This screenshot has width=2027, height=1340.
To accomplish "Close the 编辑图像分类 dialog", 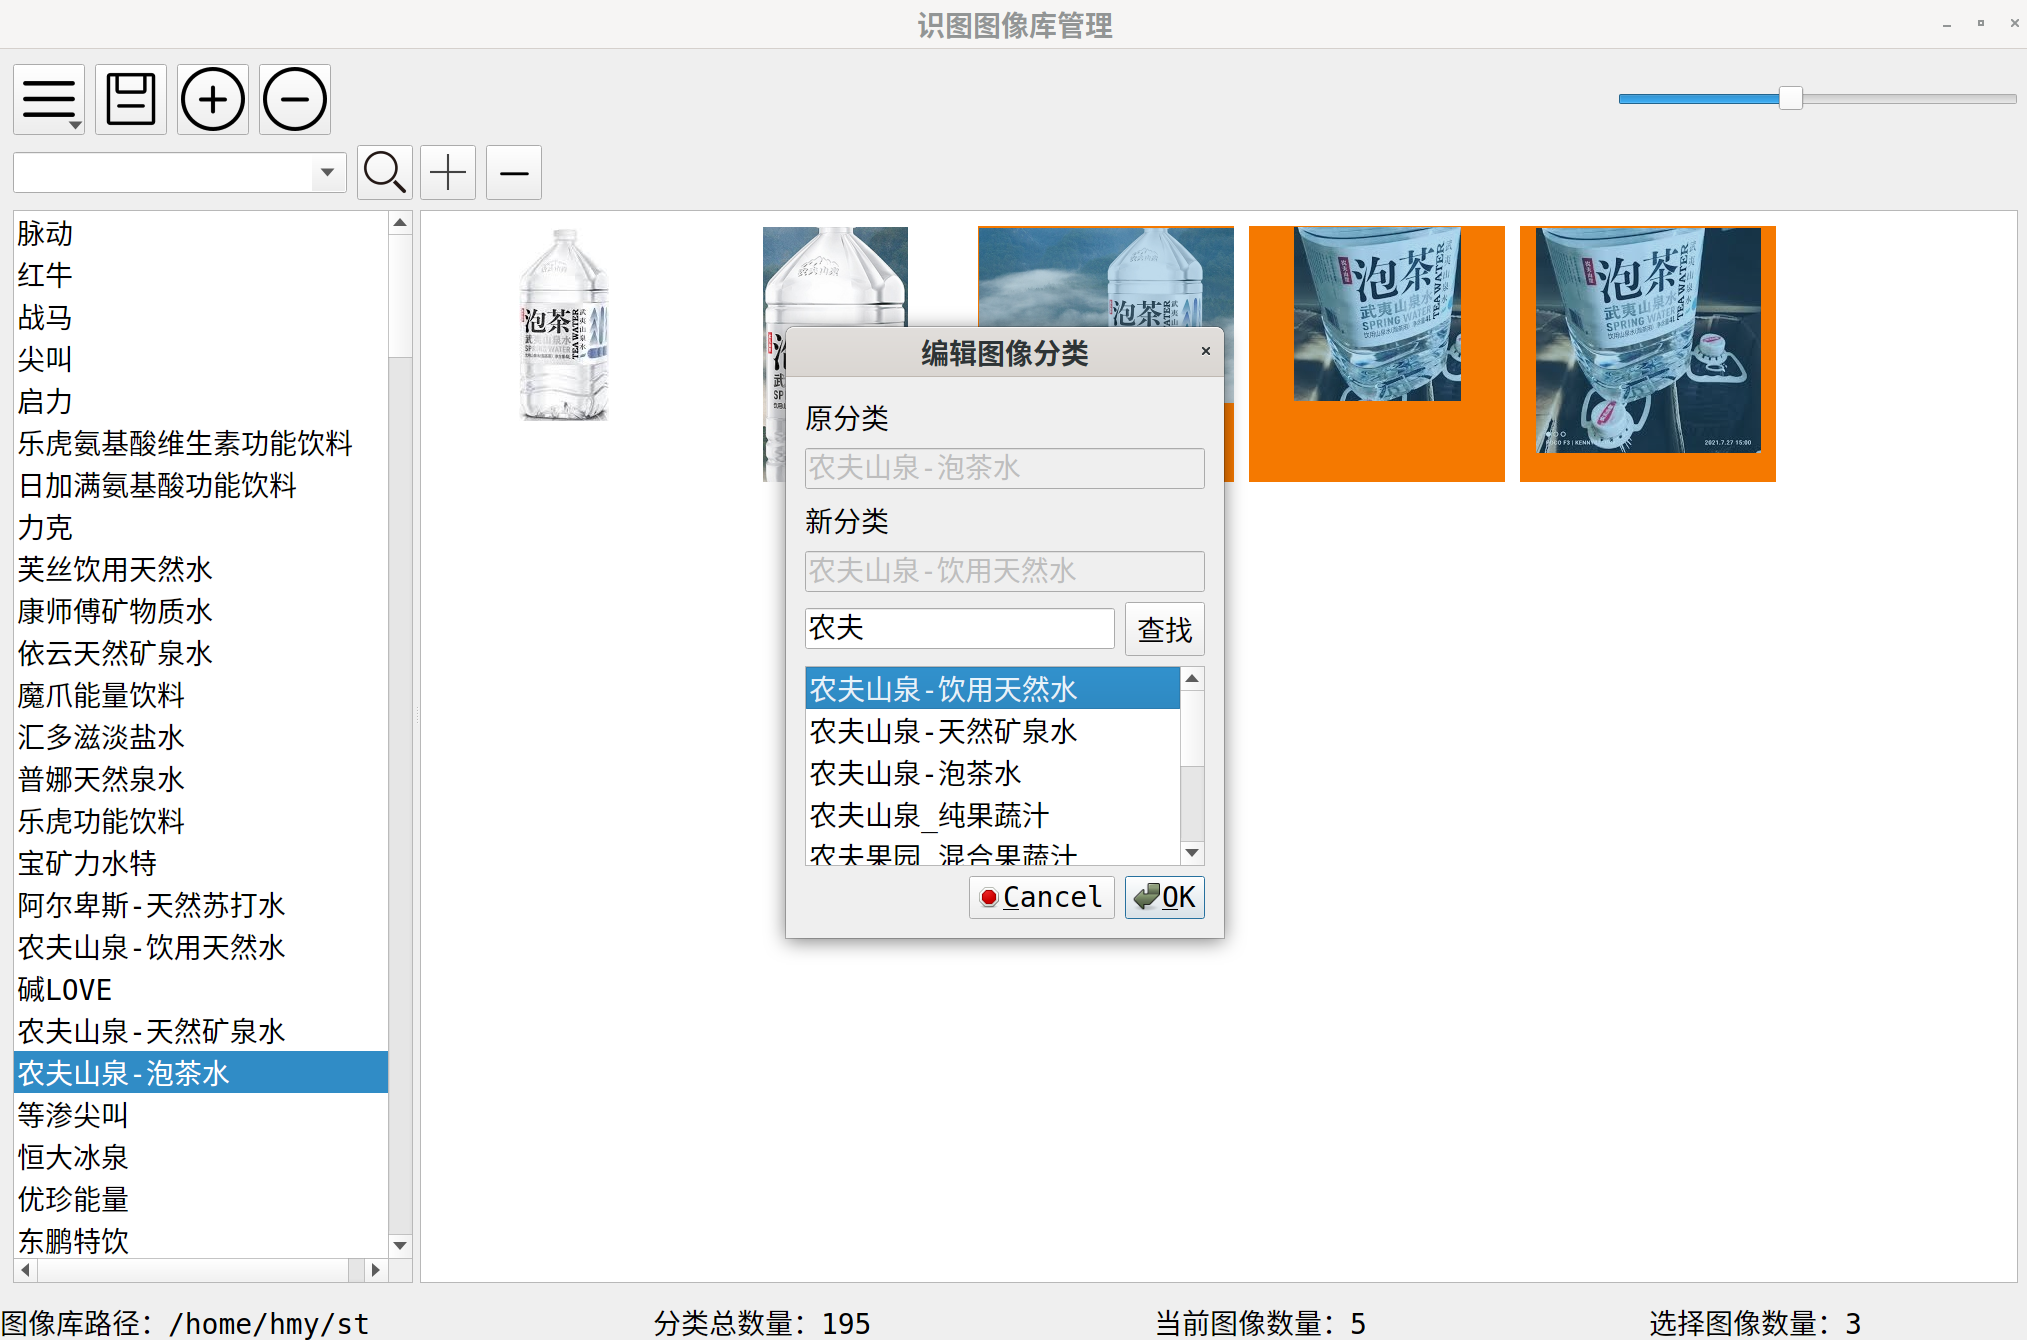I will pyautogui.click(x=1206, y=351).
